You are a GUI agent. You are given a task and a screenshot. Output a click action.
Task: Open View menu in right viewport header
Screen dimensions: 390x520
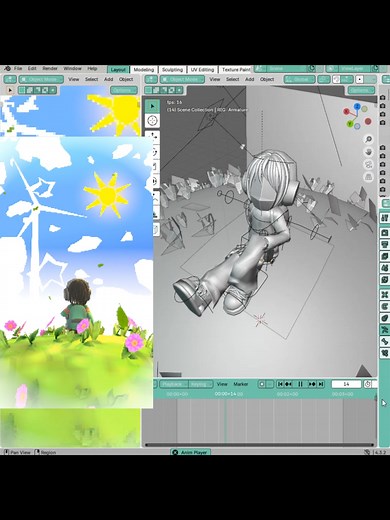point(215,79)
